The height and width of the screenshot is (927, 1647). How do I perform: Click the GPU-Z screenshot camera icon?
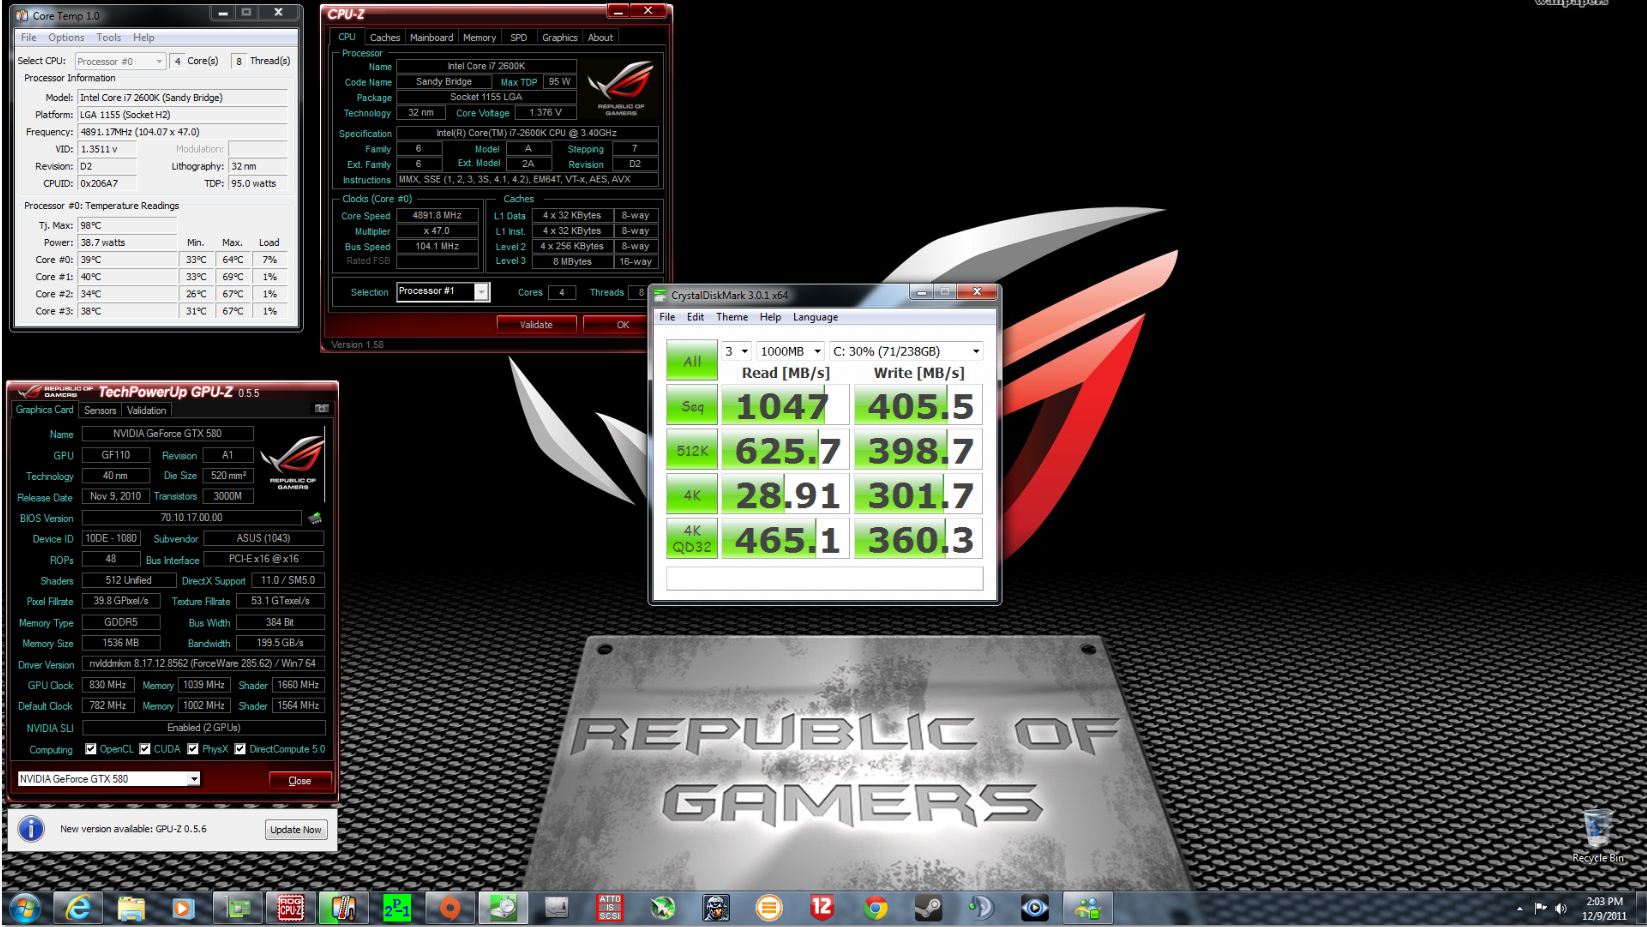point(321,408)
